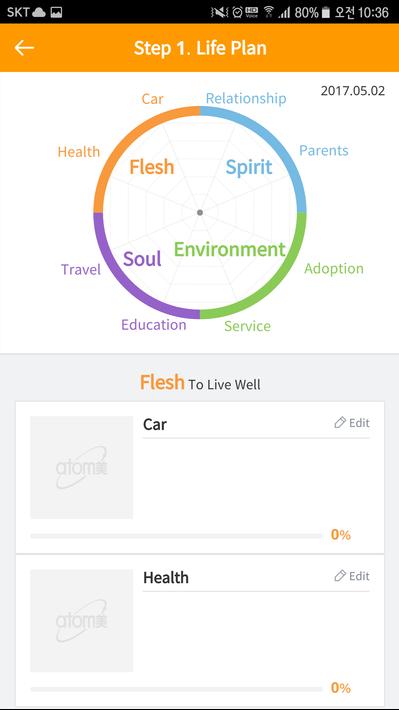
Task: Select the Spirit quadrant in chart
Action: 249,167
